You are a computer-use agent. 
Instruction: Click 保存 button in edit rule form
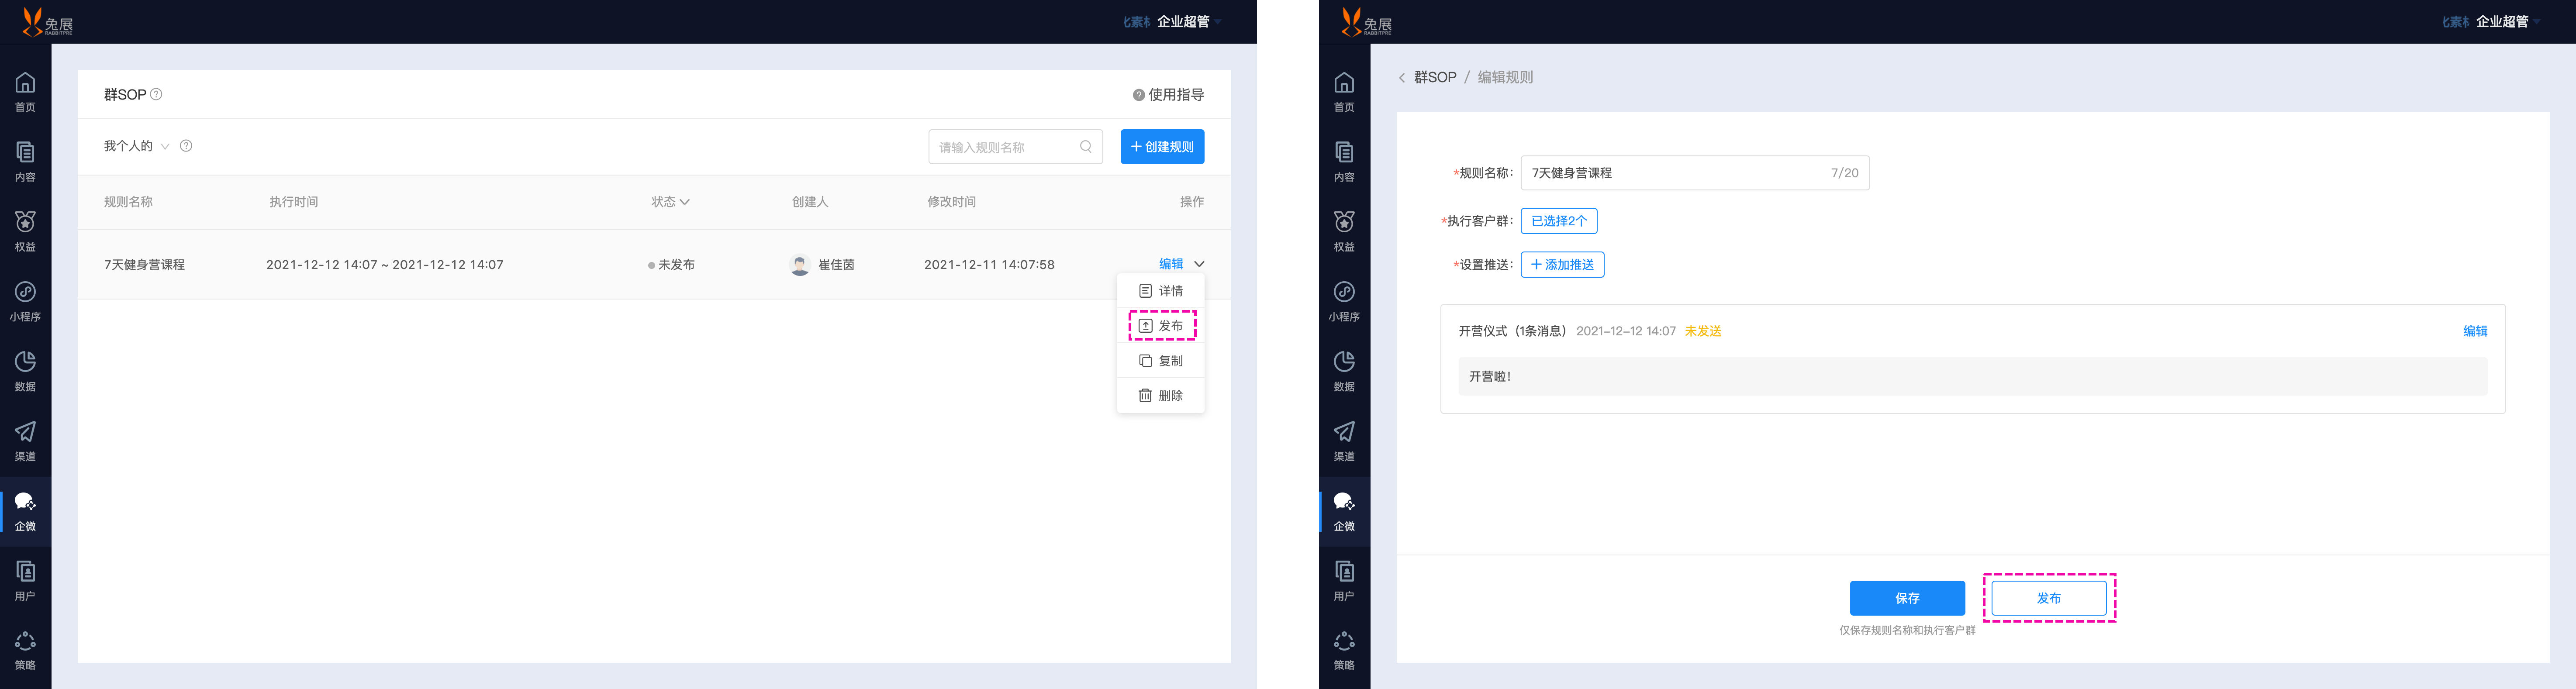tap(1907, 598)
